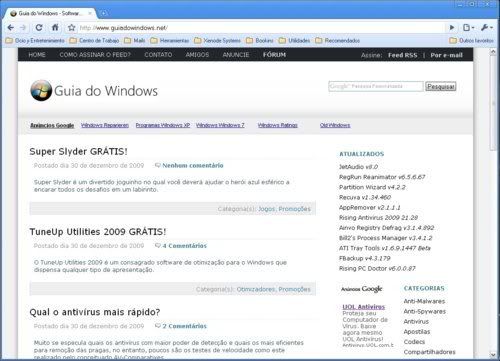Open the ANUNCIE menu item

tap(236, 55)
